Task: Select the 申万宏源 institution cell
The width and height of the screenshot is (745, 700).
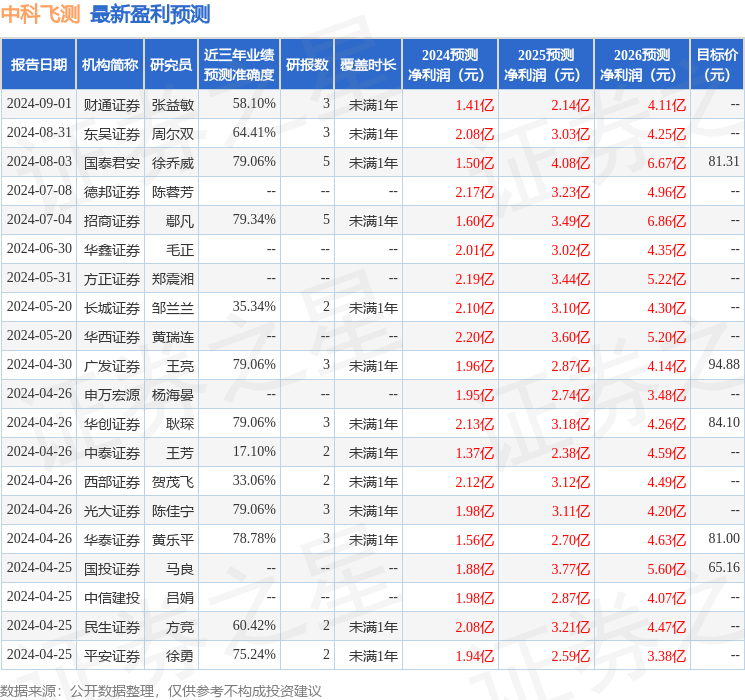Action: pyautogui.click(x=112, y=395)
